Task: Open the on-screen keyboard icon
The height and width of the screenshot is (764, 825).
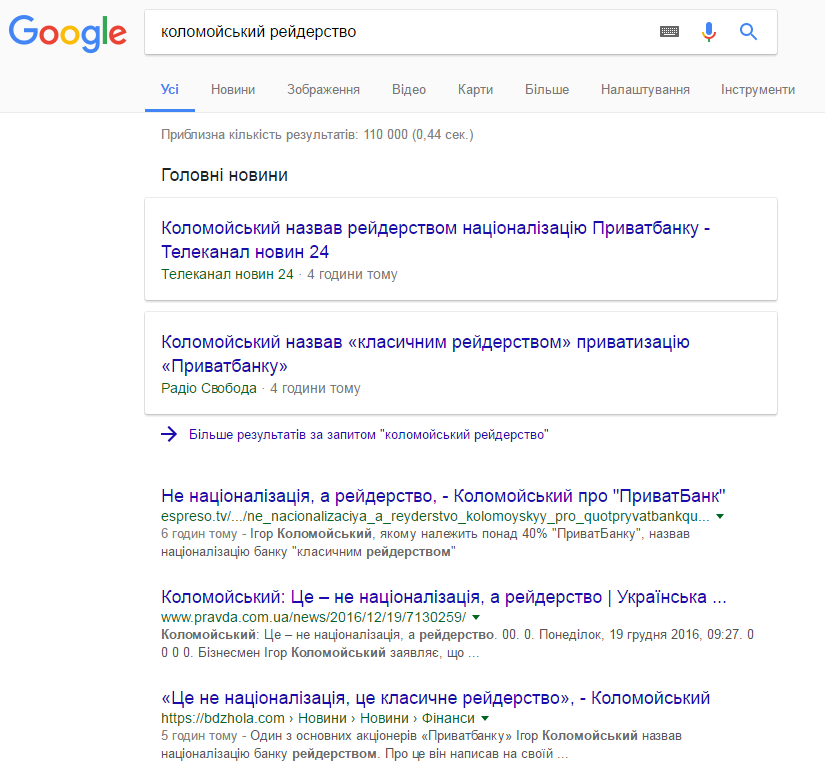Action: 669,32
